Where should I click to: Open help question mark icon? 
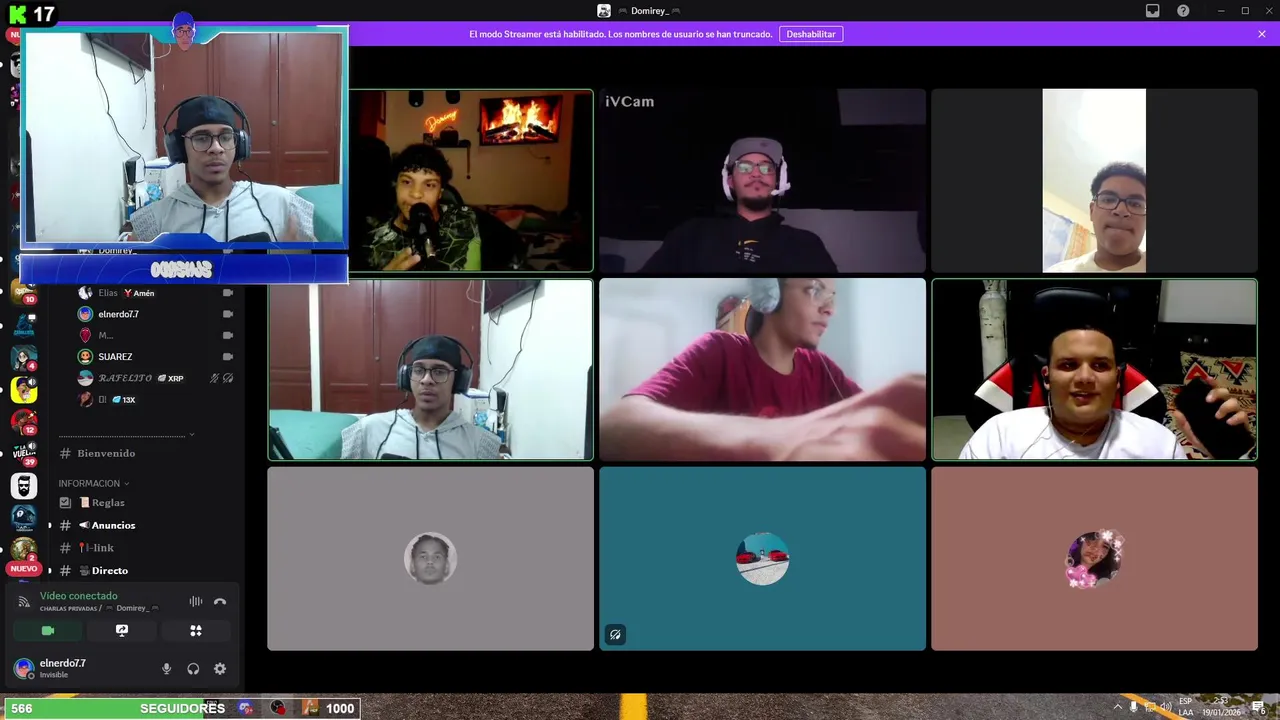click(1183, 11)
